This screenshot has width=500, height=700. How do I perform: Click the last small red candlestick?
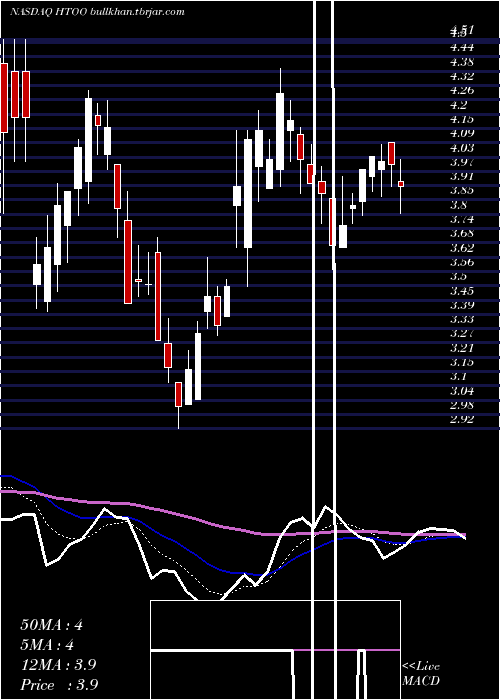click(401, 184)
